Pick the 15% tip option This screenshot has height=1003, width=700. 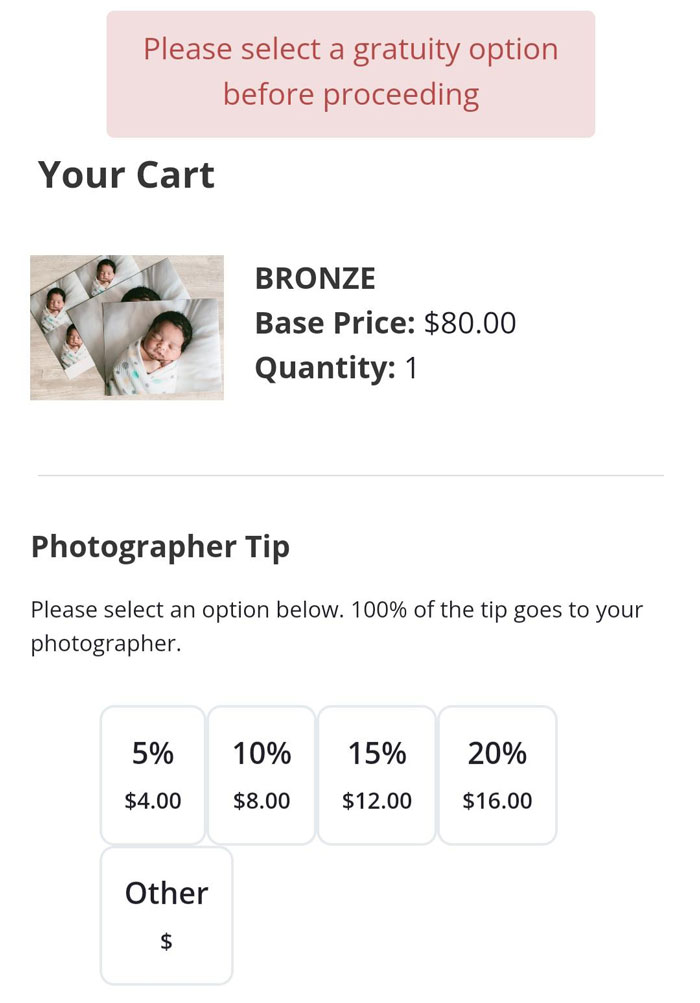click(x=377, y=774)
